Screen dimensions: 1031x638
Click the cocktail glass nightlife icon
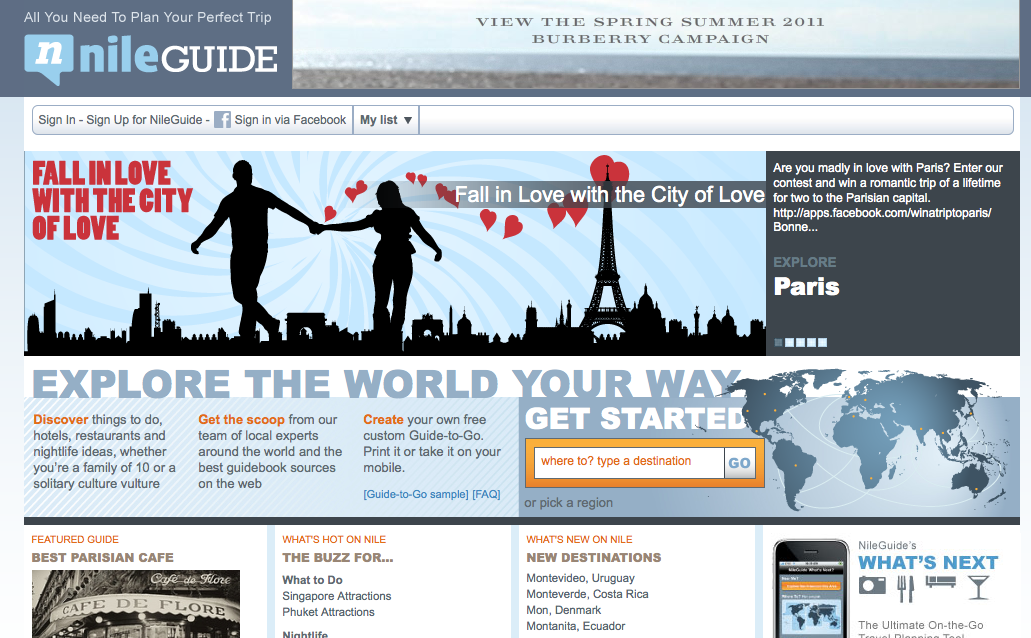coord(978,587)
